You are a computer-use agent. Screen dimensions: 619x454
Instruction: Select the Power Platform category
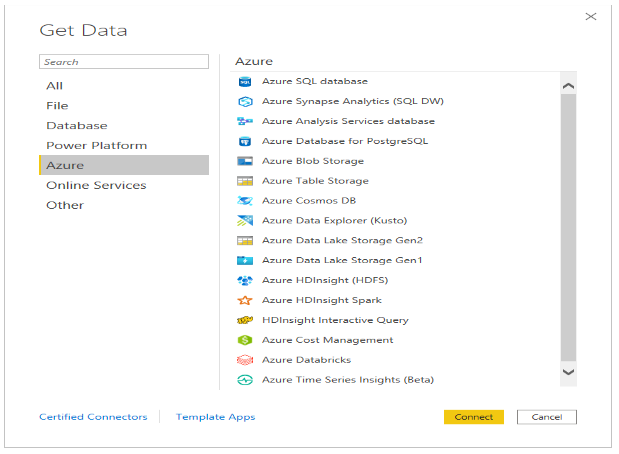[96, 146]
